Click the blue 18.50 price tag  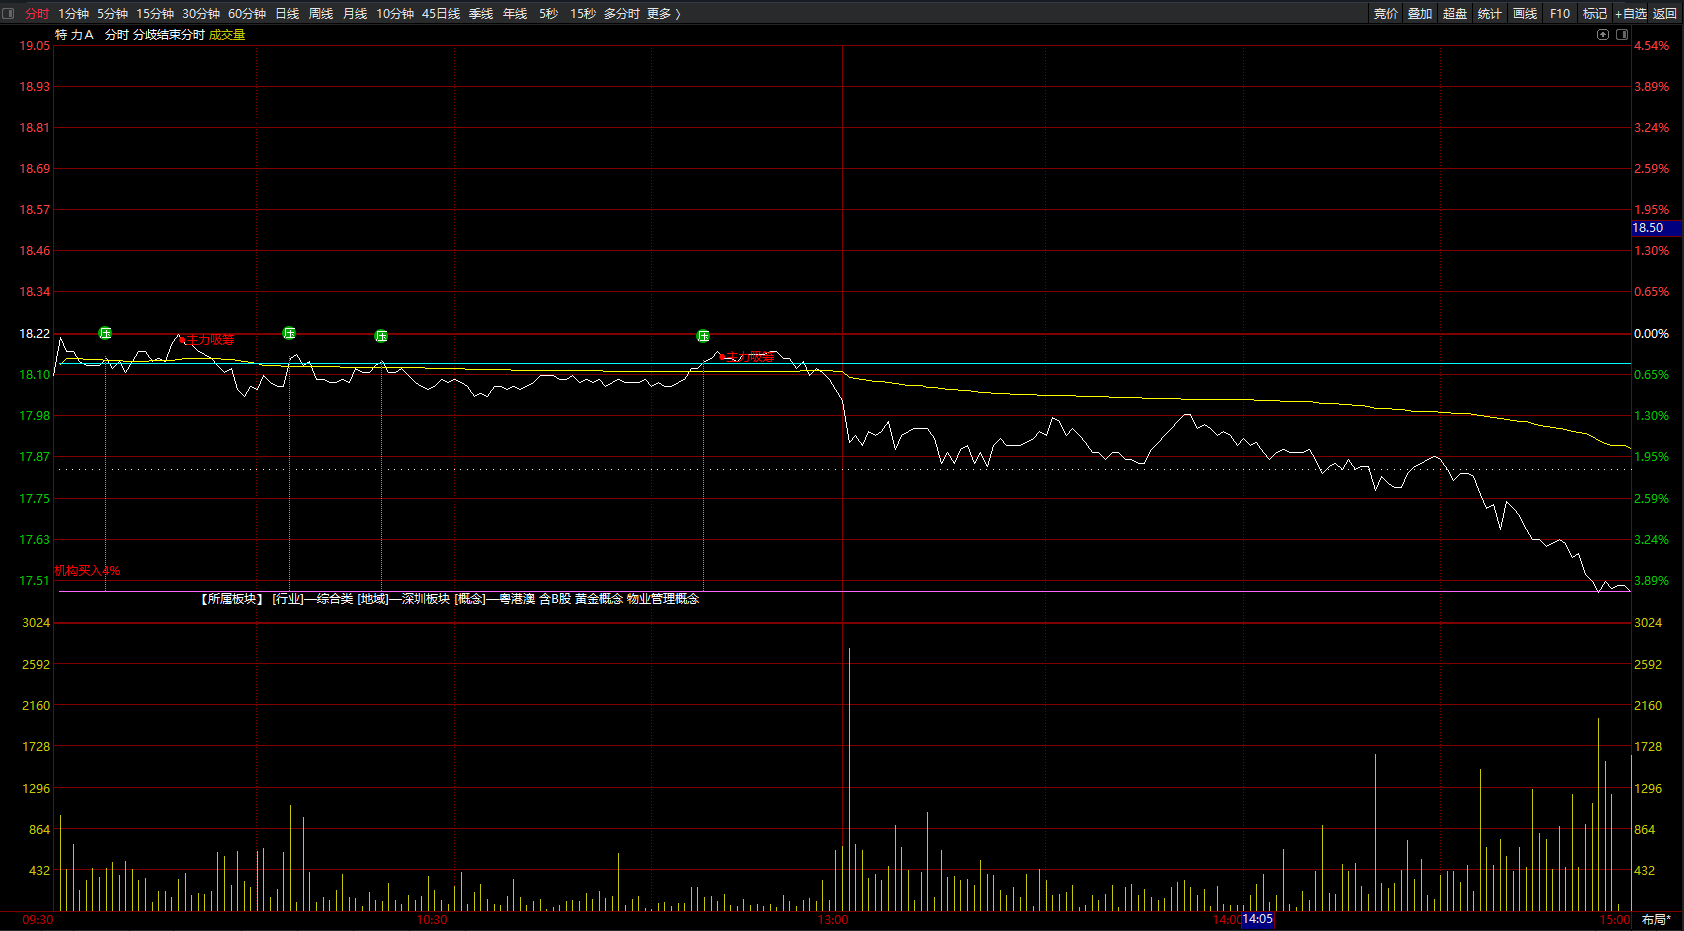[1656, 228]
